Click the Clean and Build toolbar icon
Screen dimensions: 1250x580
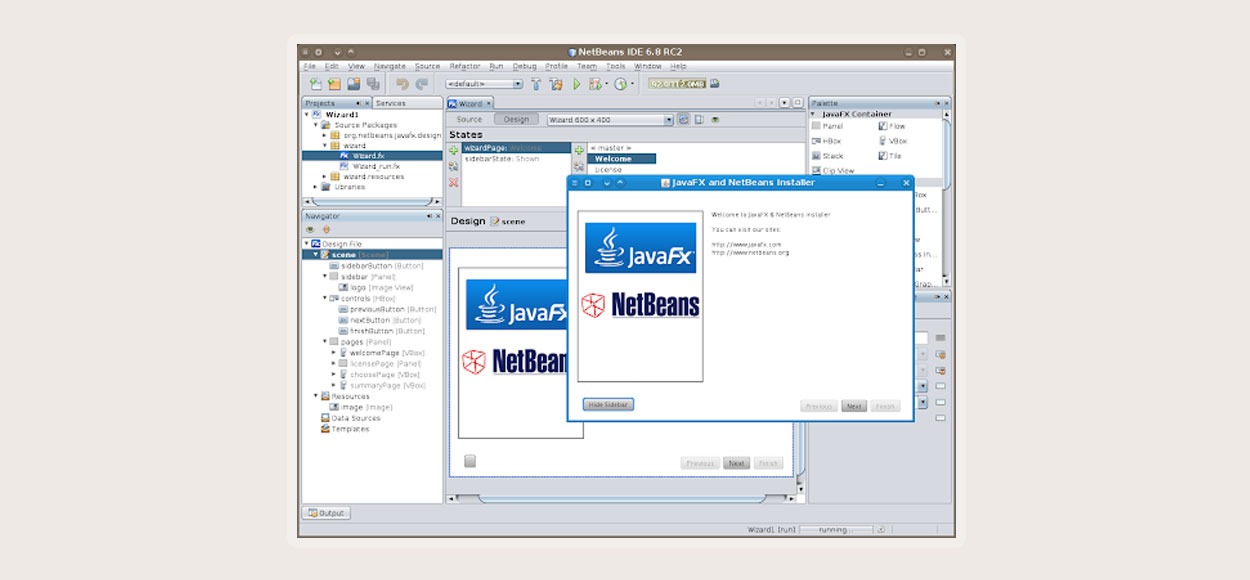click(x=556, y=84)
